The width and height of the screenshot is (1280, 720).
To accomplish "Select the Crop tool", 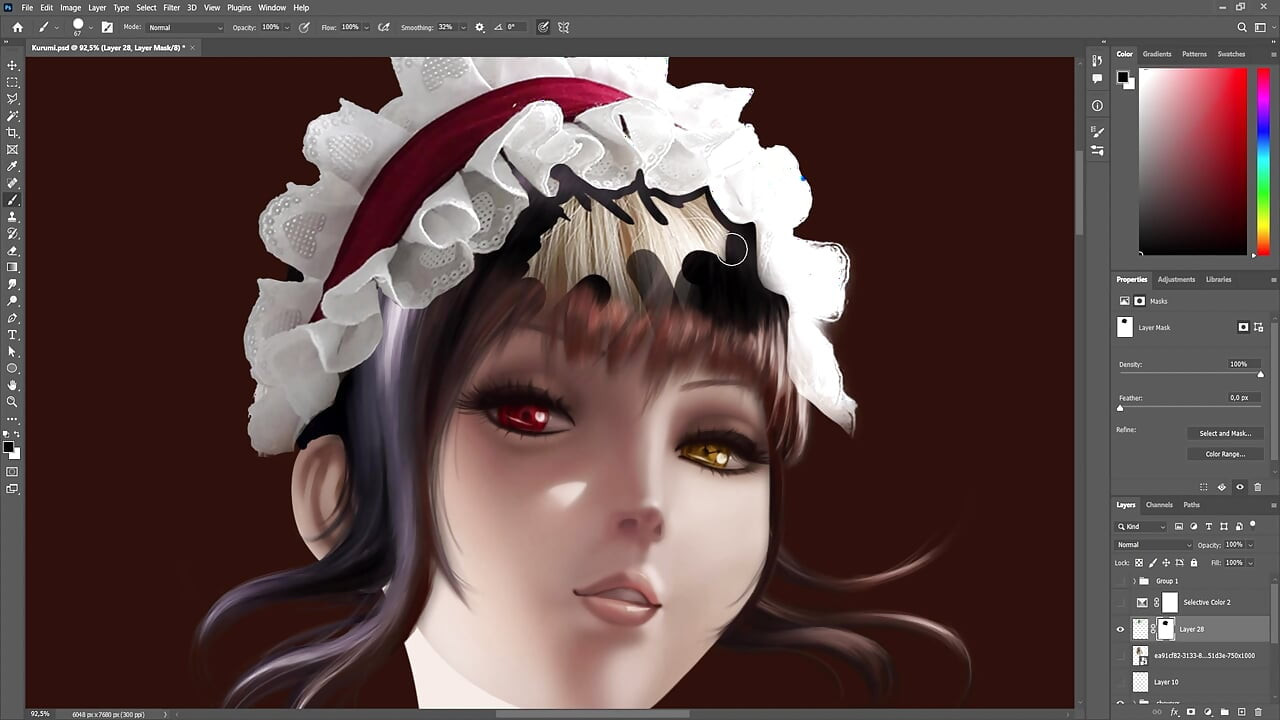I will click(13, 133).
